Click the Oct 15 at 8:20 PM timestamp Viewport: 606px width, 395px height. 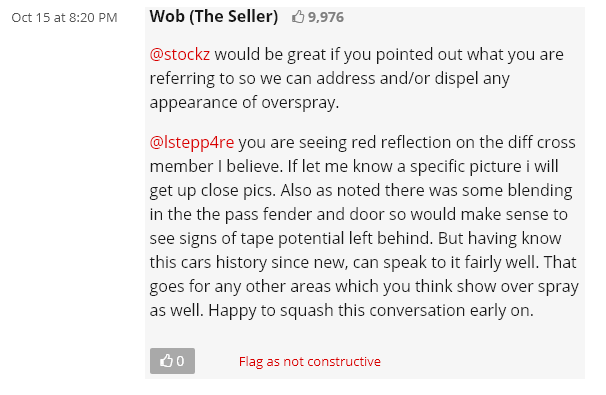coord(64,17)
